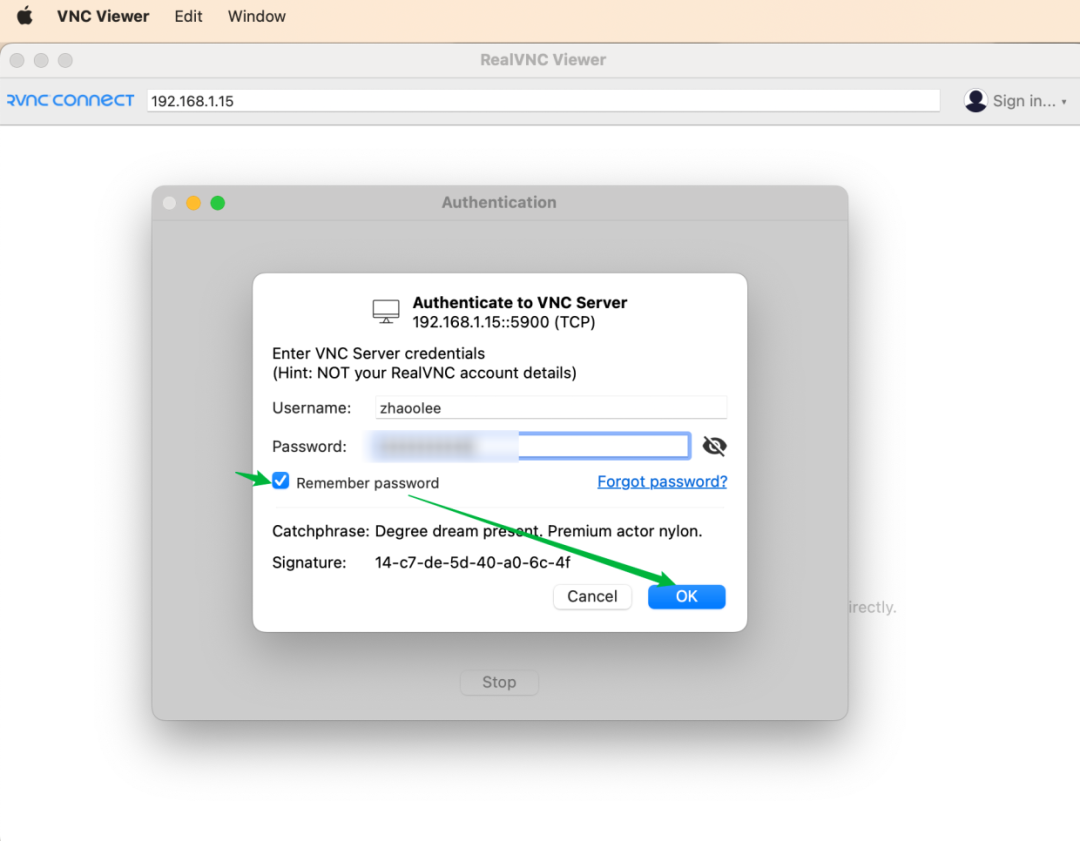
Task: Cancel the authentication dialog
Action: (x=592, y=596)
